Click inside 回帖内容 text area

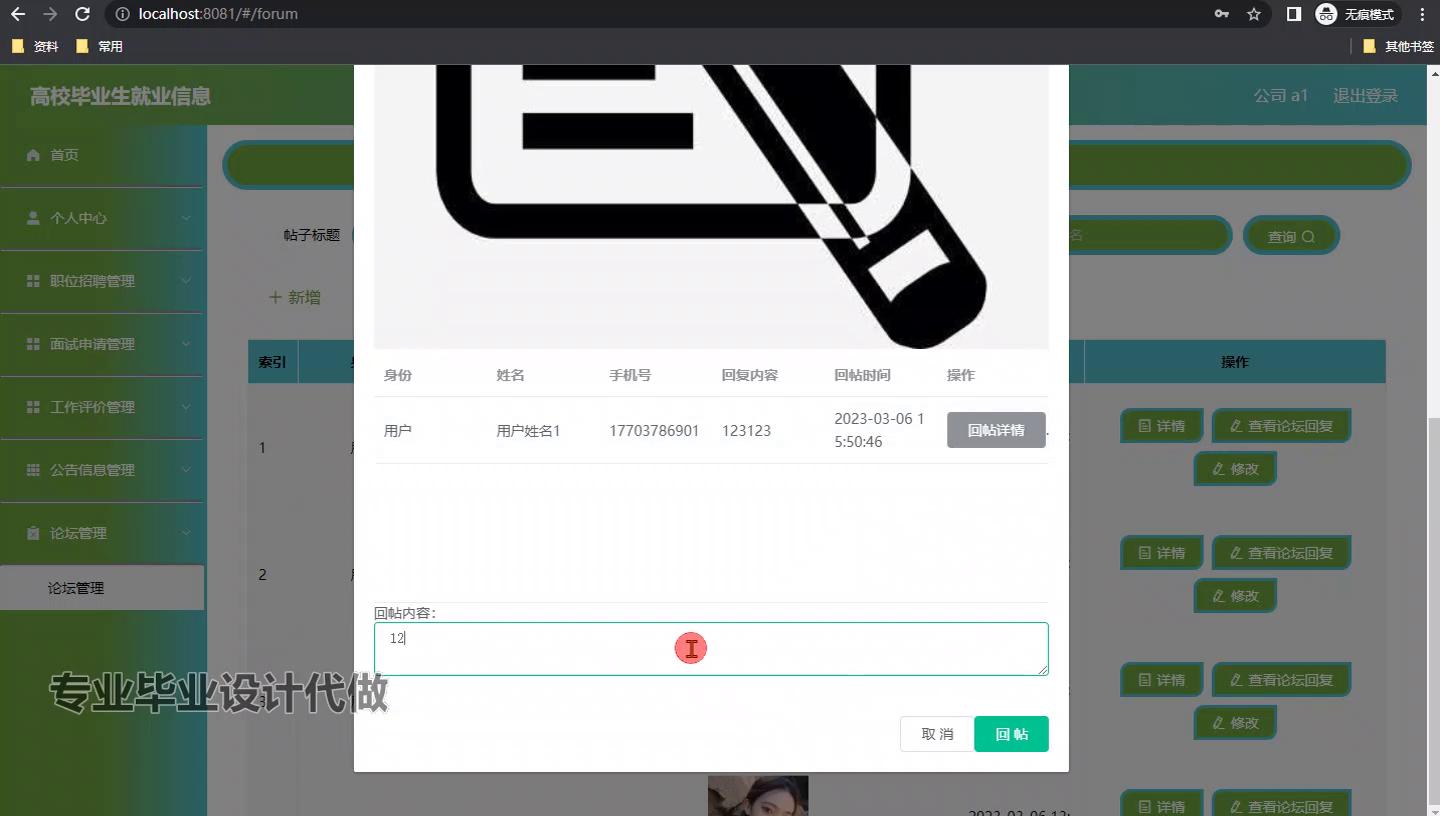[711, 649]
